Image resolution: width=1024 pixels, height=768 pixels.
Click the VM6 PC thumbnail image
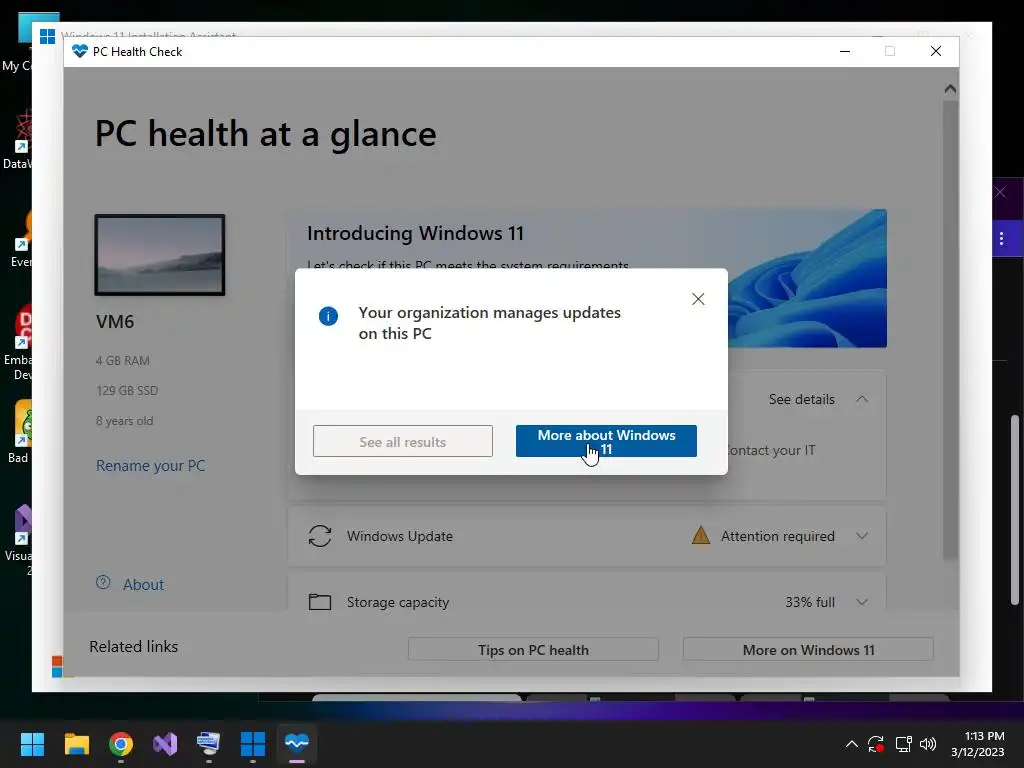tap(160, 255)
